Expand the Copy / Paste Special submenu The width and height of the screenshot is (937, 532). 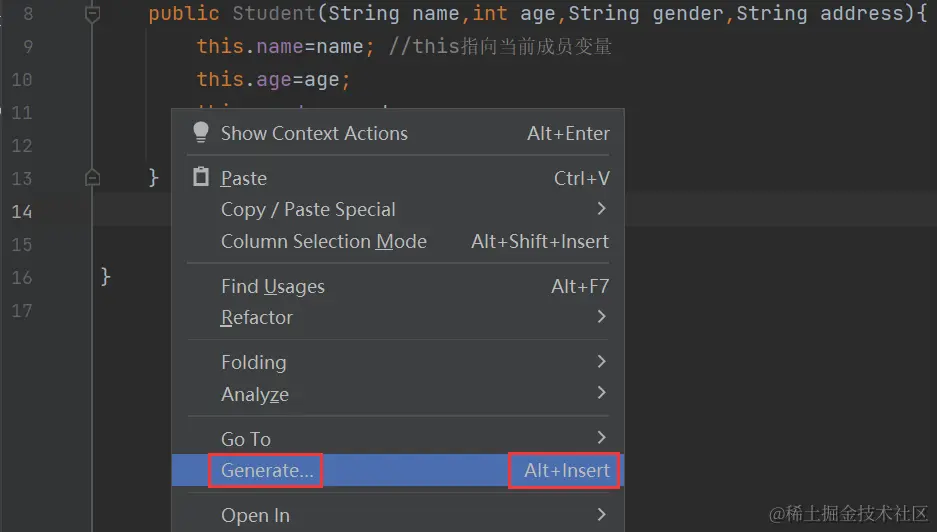point(601,209)
